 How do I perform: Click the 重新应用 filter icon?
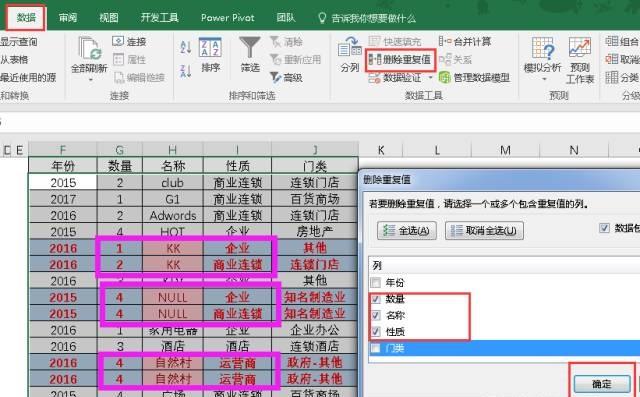pos(276,60)
